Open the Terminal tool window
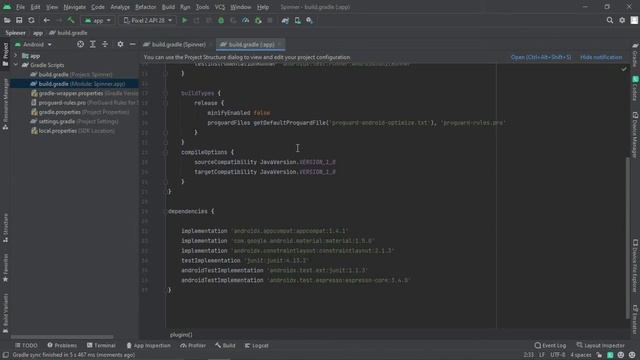The height and width of the screenshot is (360, 640). [x=101, y=345]
